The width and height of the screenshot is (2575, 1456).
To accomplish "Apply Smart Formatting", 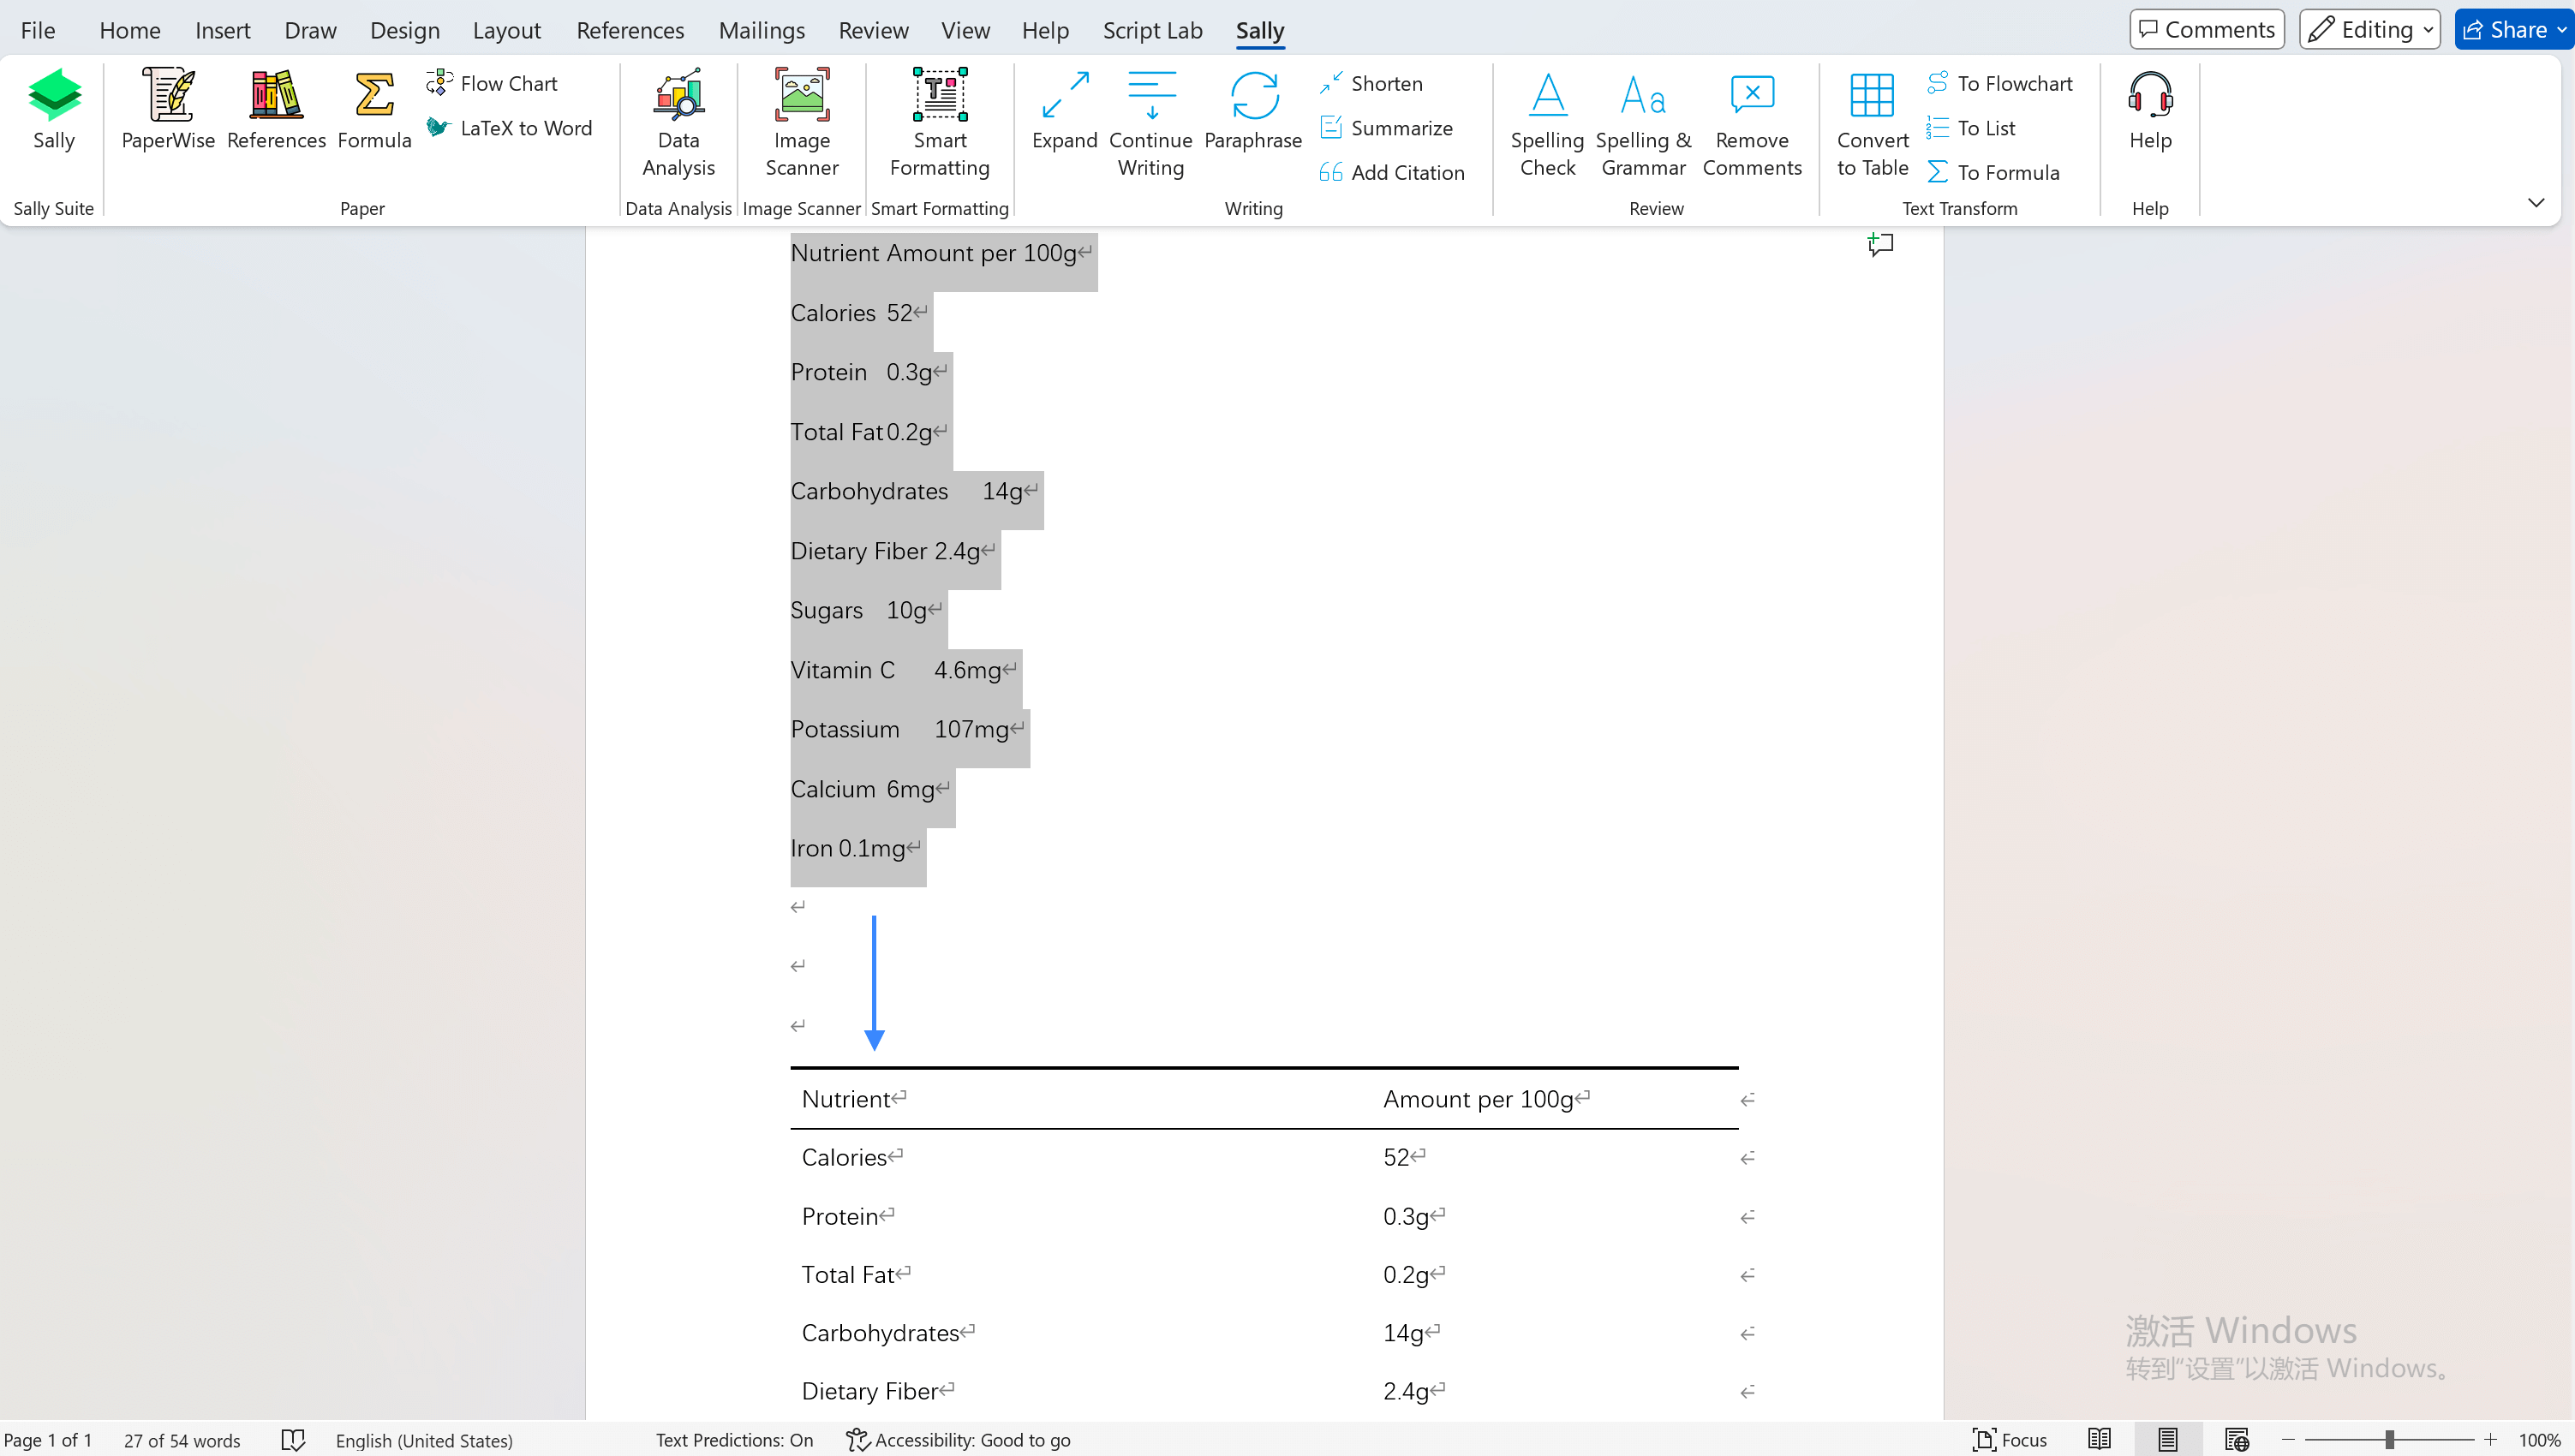I will tap(940, 124).
